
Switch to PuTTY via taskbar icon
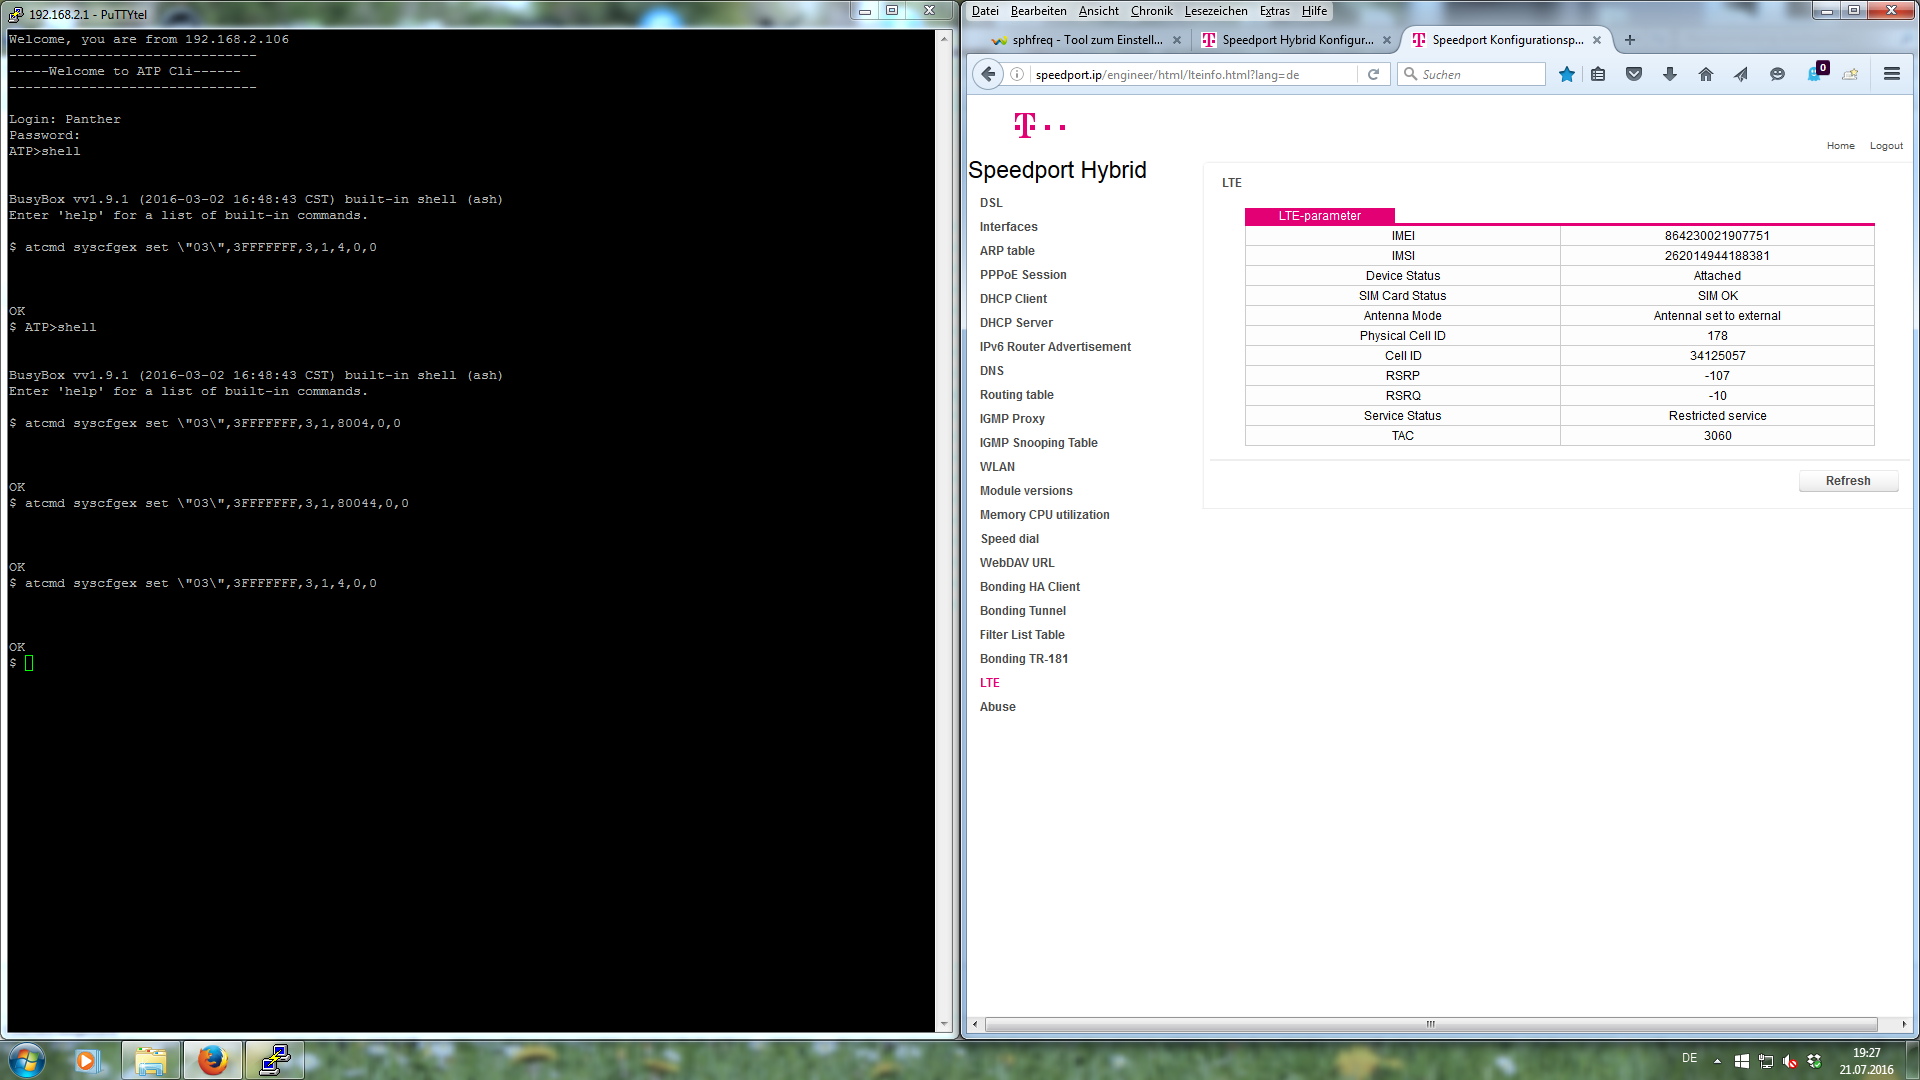click(274, 1060)
